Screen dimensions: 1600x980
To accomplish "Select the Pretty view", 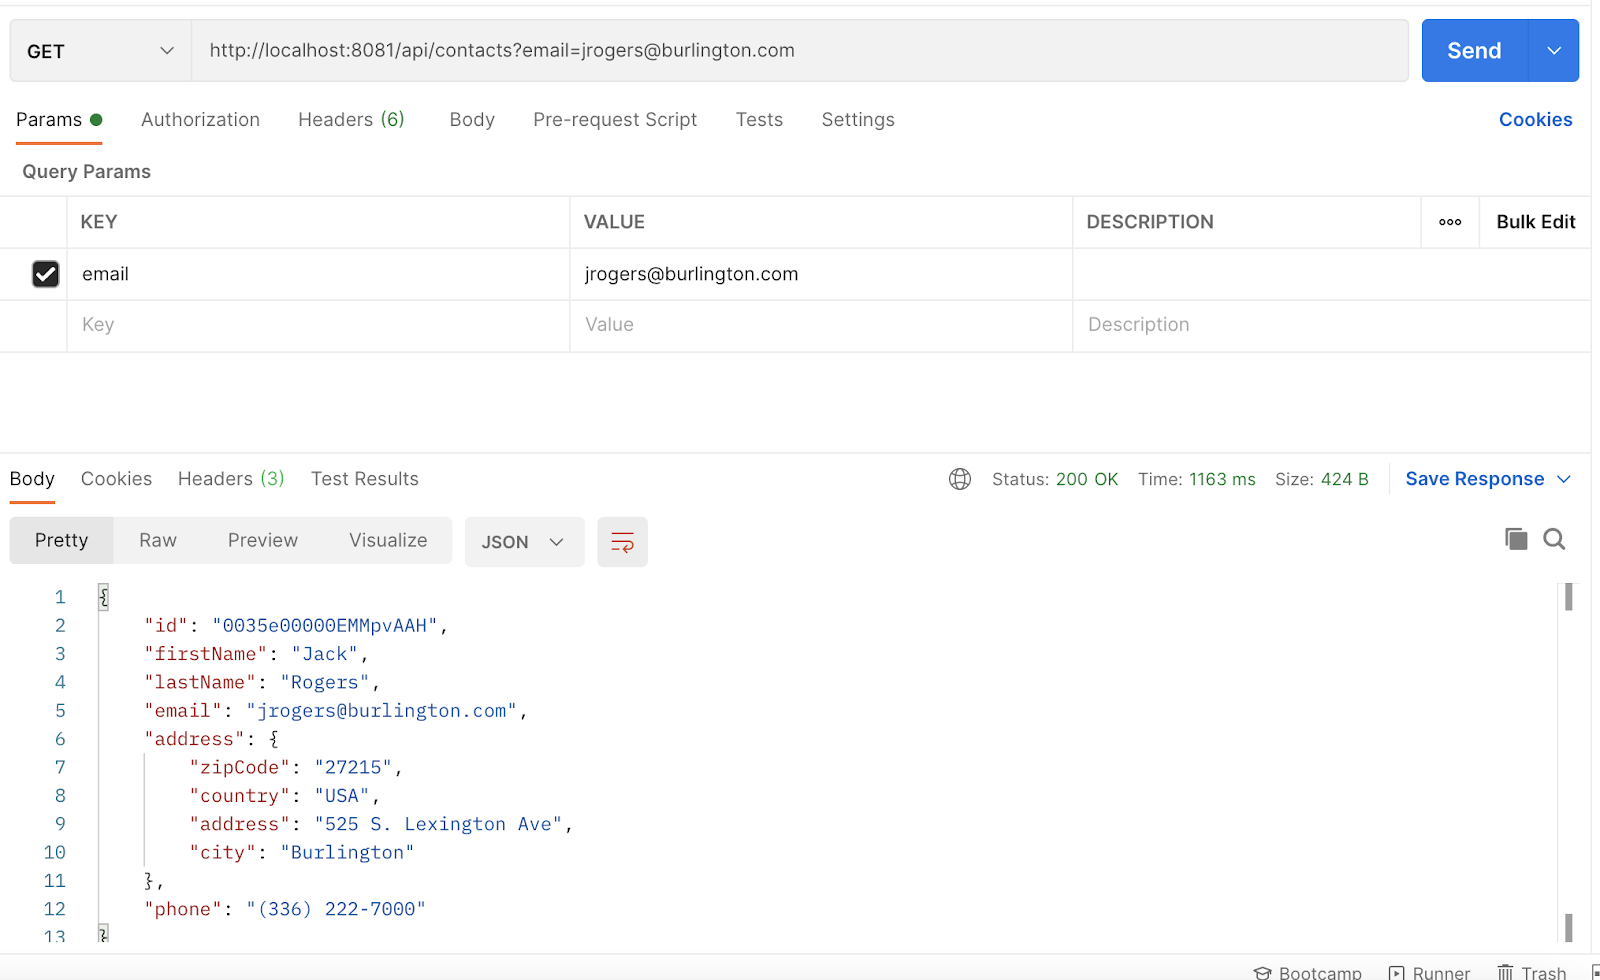I will pos(61,540).
